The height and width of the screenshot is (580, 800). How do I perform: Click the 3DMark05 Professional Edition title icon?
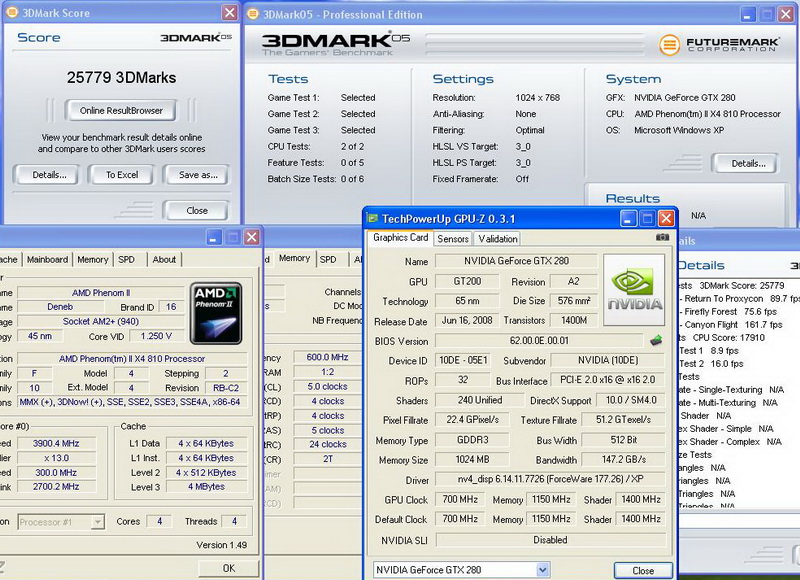(253, 14)
